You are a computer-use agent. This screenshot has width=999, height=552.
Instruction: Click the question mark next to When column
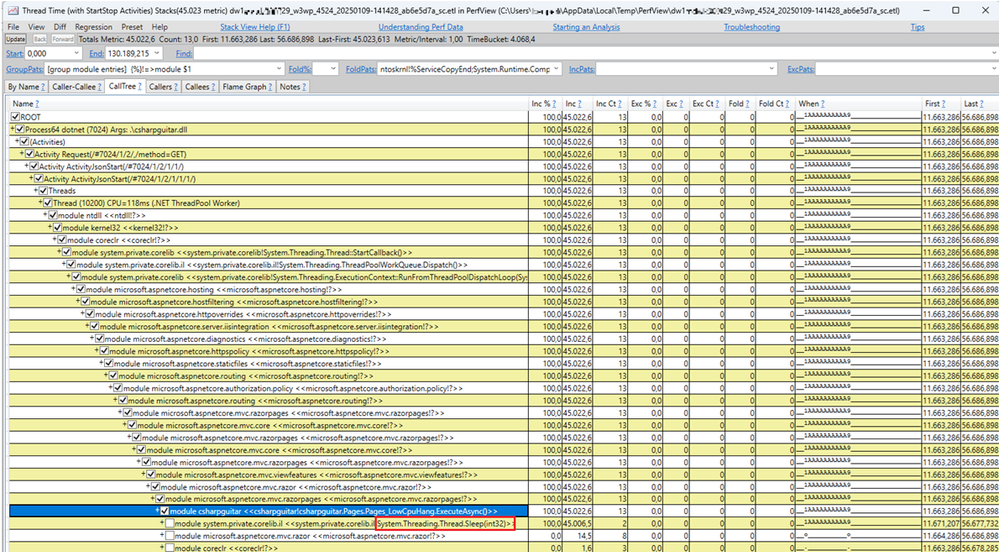pos(822,104)
